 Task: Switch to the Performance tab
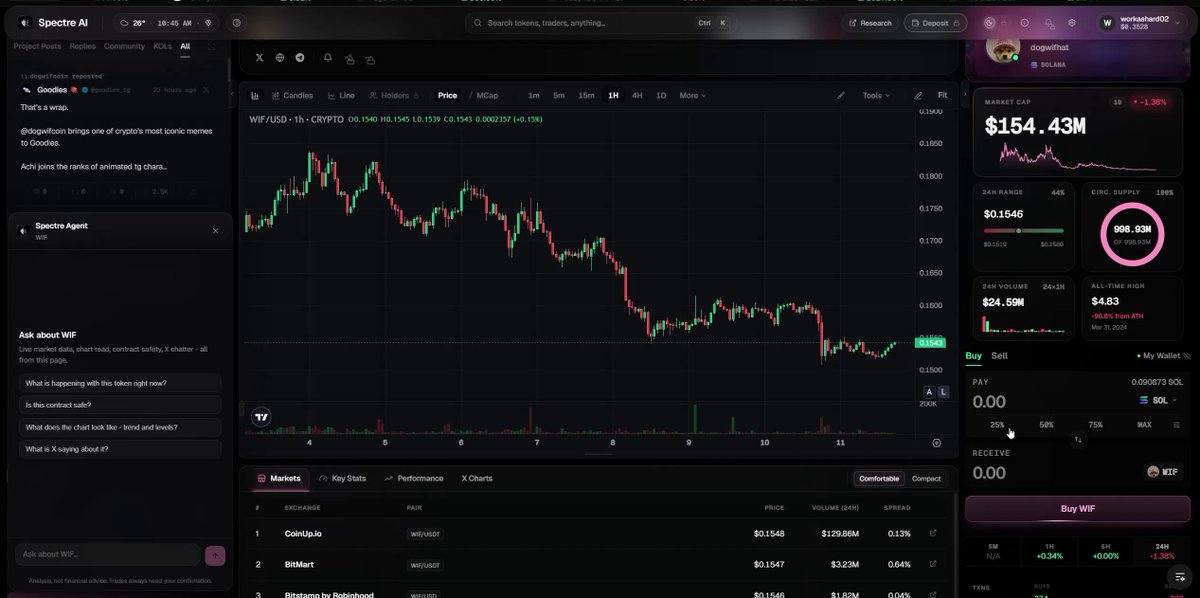pyautogui.click(x=414, y=479)
